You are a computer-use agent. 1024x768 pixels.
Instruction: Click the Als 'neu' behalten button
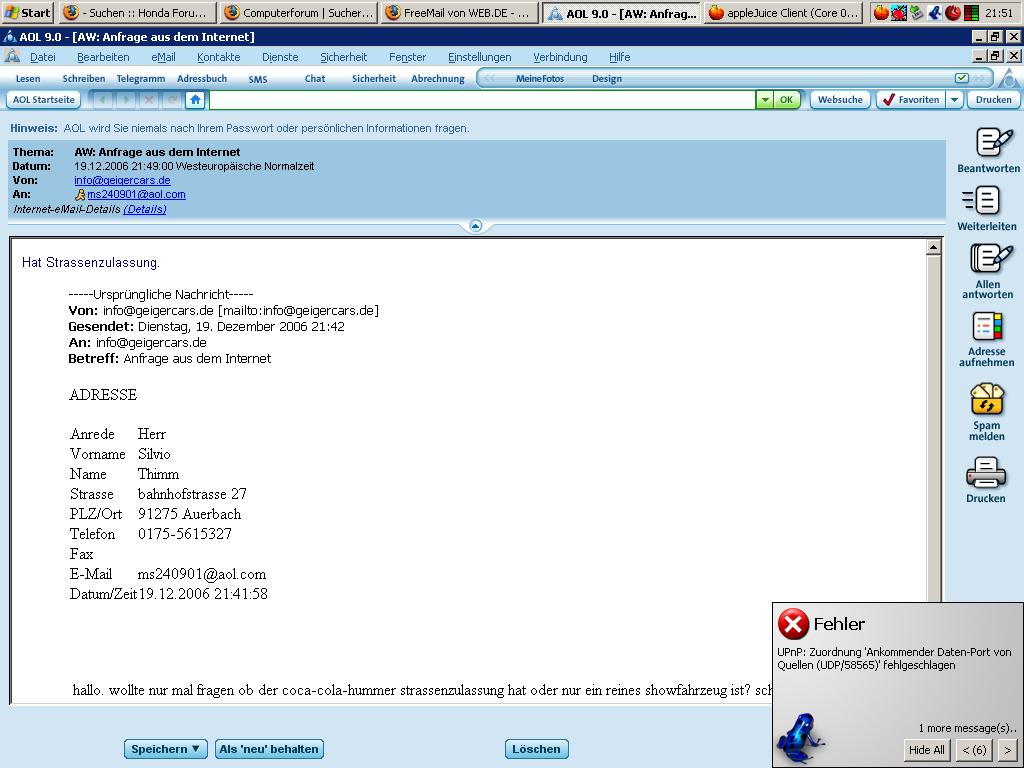point(269,749)
